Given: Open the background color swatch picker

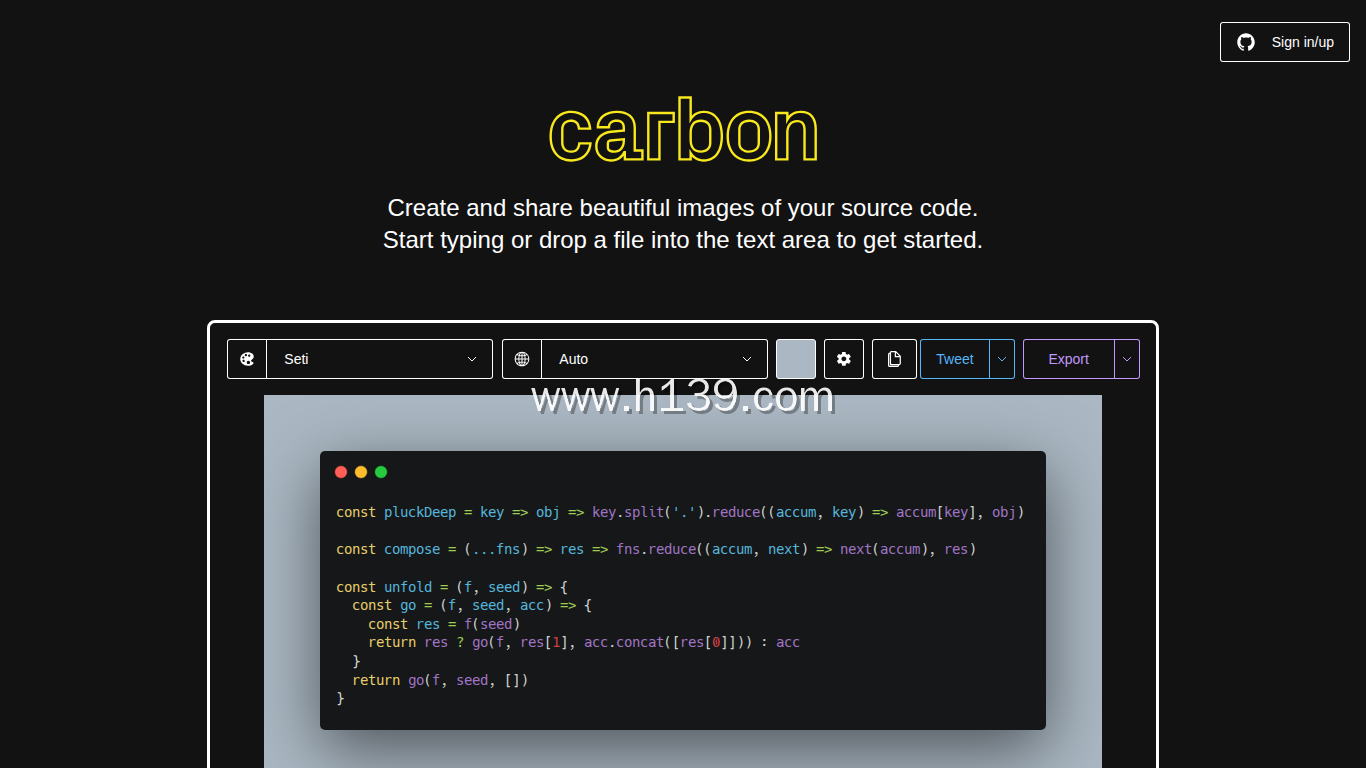Looking at the screenshot, I should pos(796,359).
